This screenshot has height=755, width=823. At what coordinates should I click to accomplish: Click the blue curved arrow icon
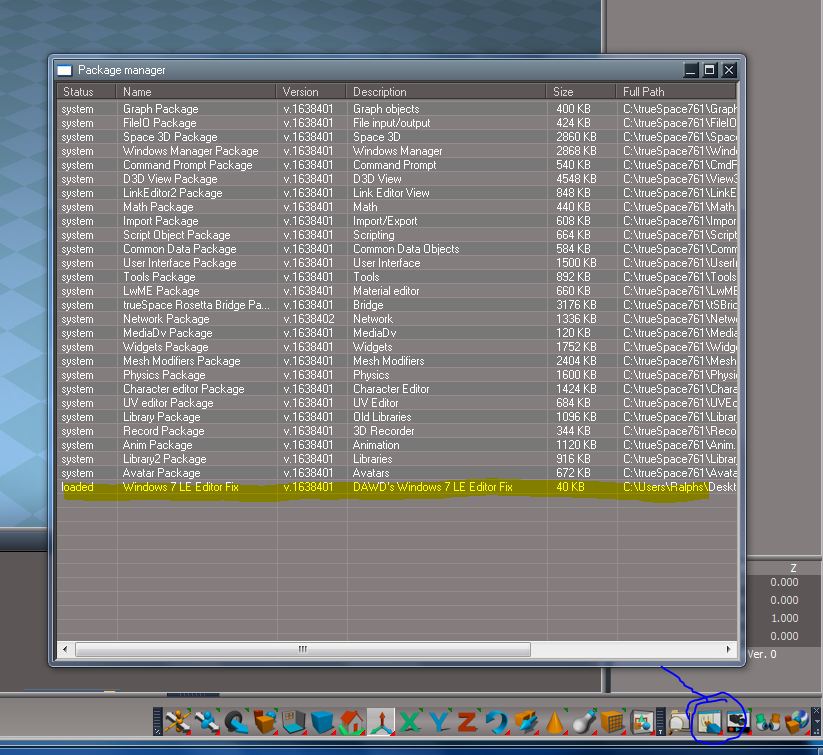point(496,722)
